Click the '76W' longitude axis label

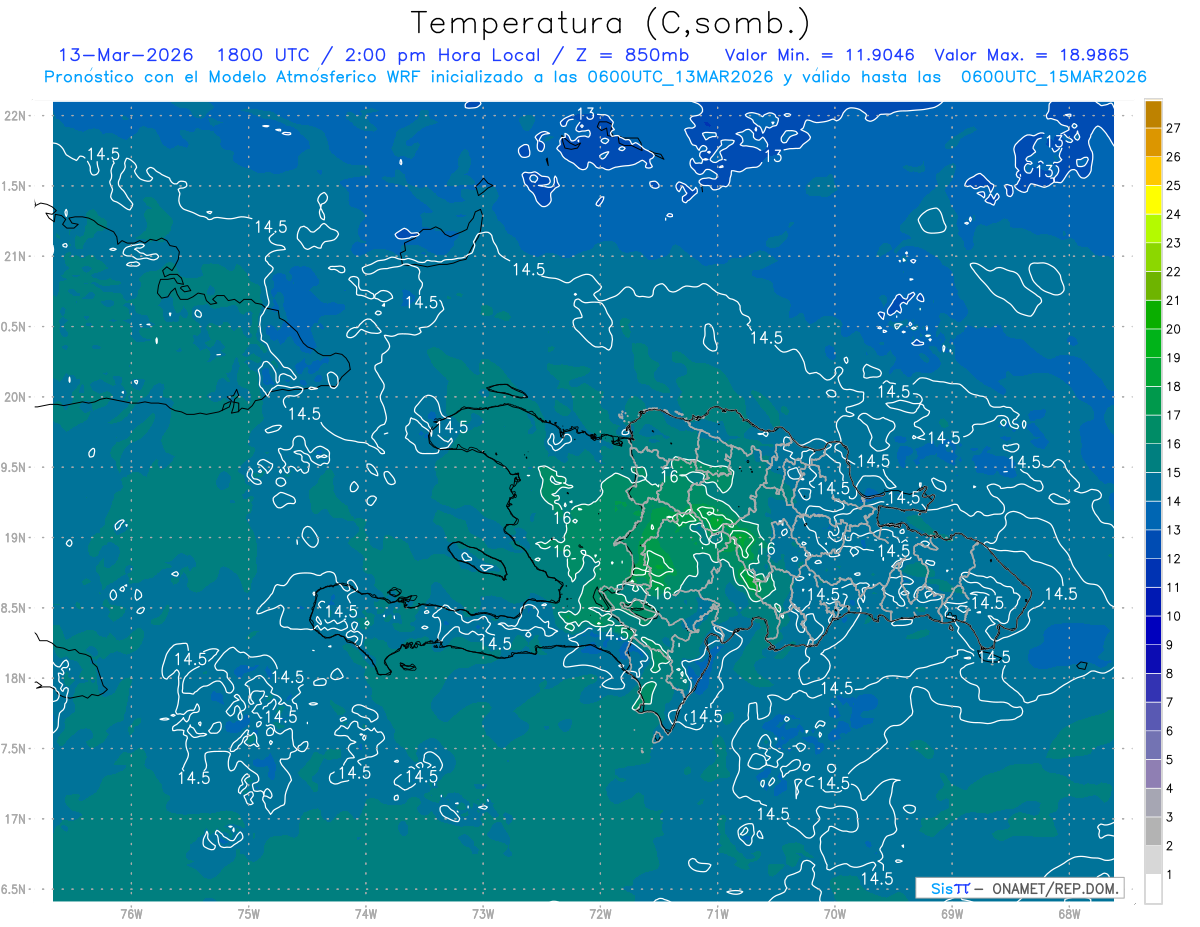(x=131, y=914)
